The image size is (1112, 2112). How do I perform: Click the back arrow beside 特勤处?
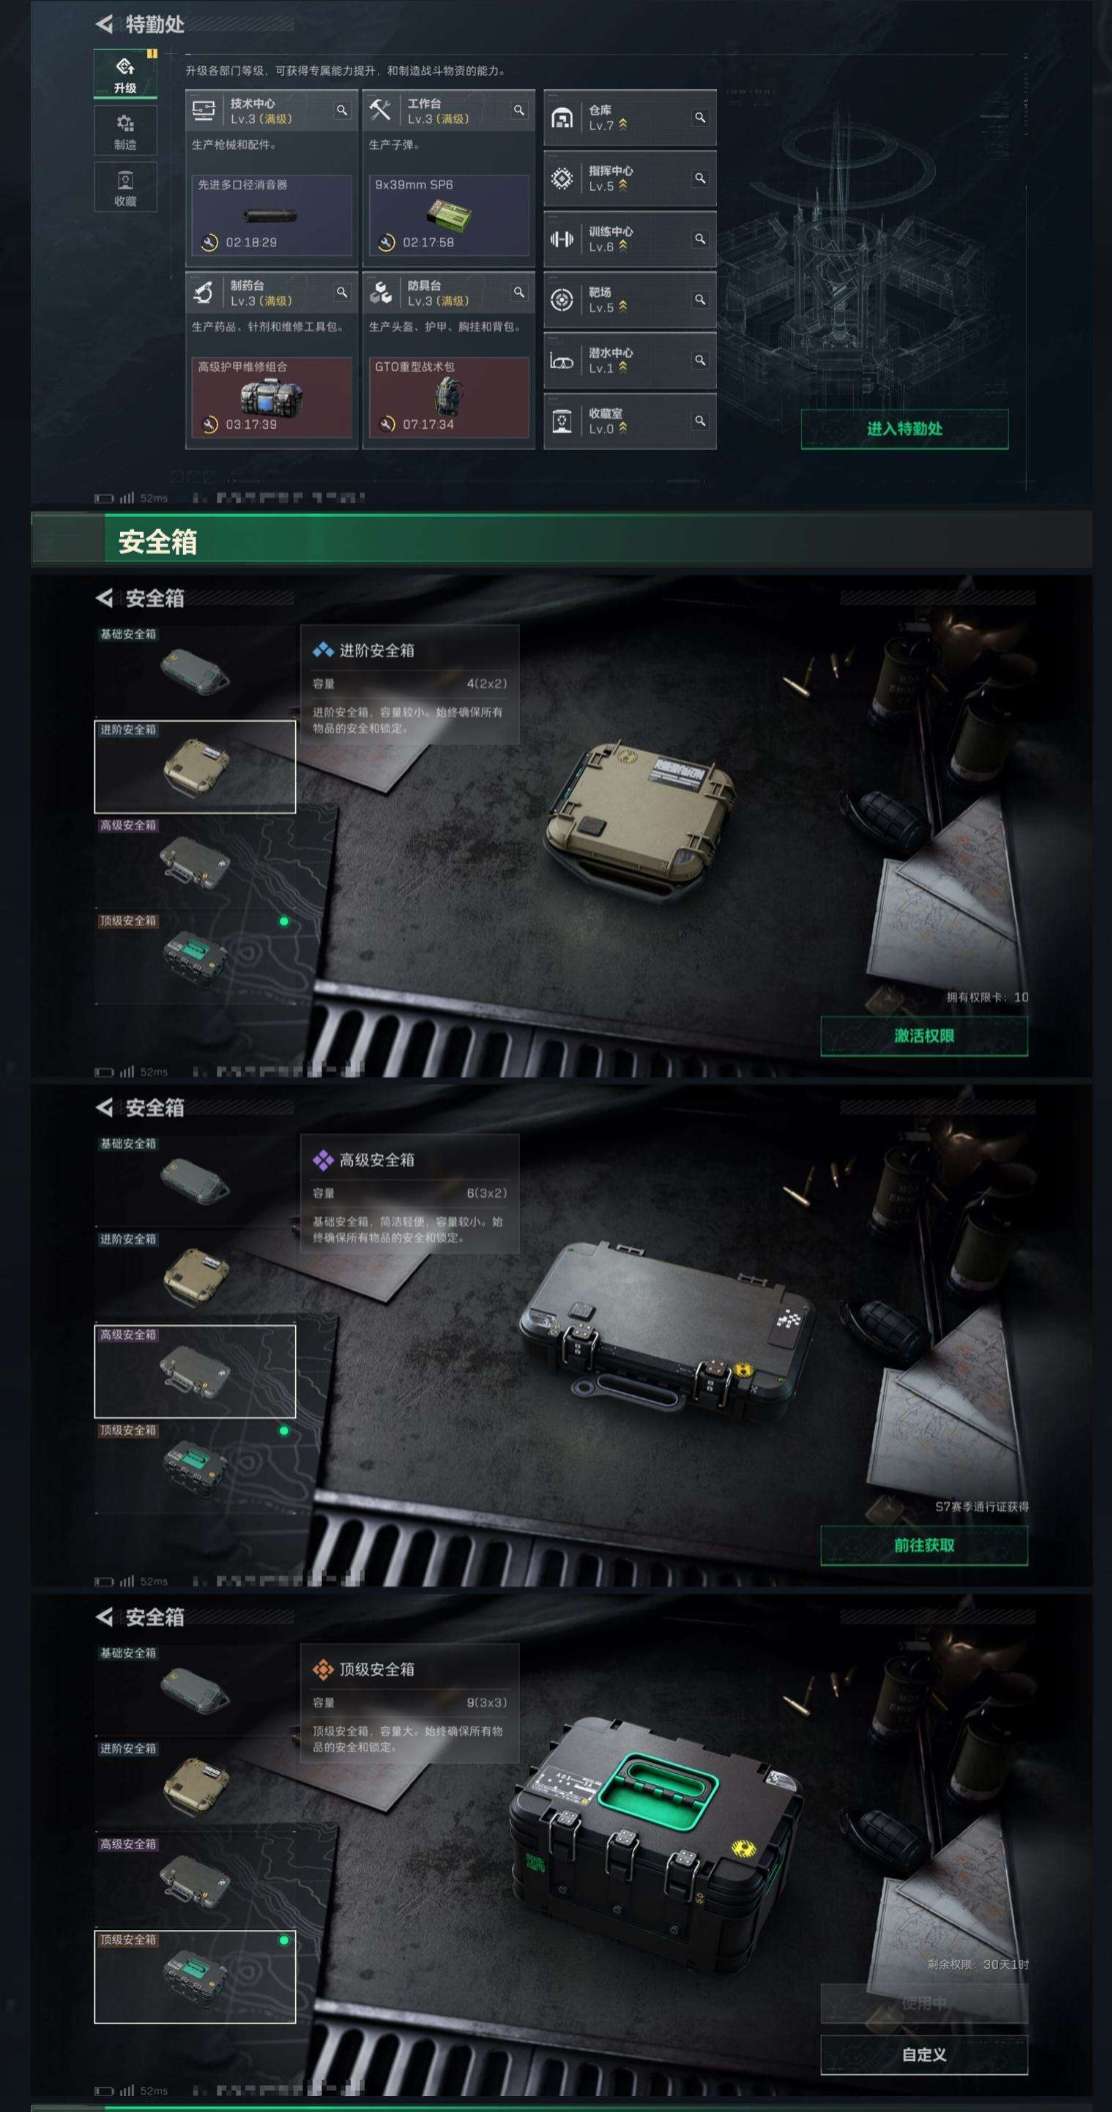(104, 24)
